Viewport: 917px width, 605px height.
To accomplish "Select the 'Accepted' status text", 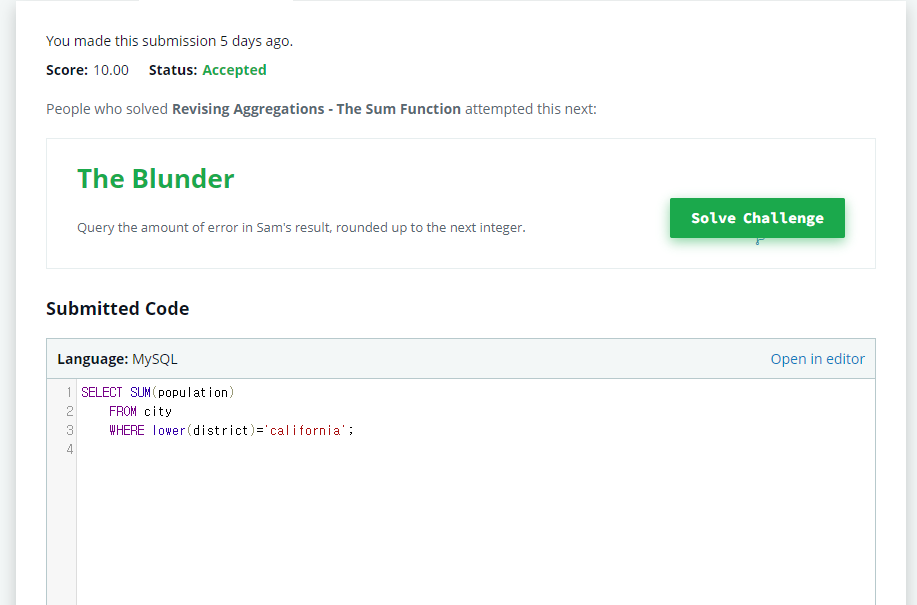I will pos(234,70).
